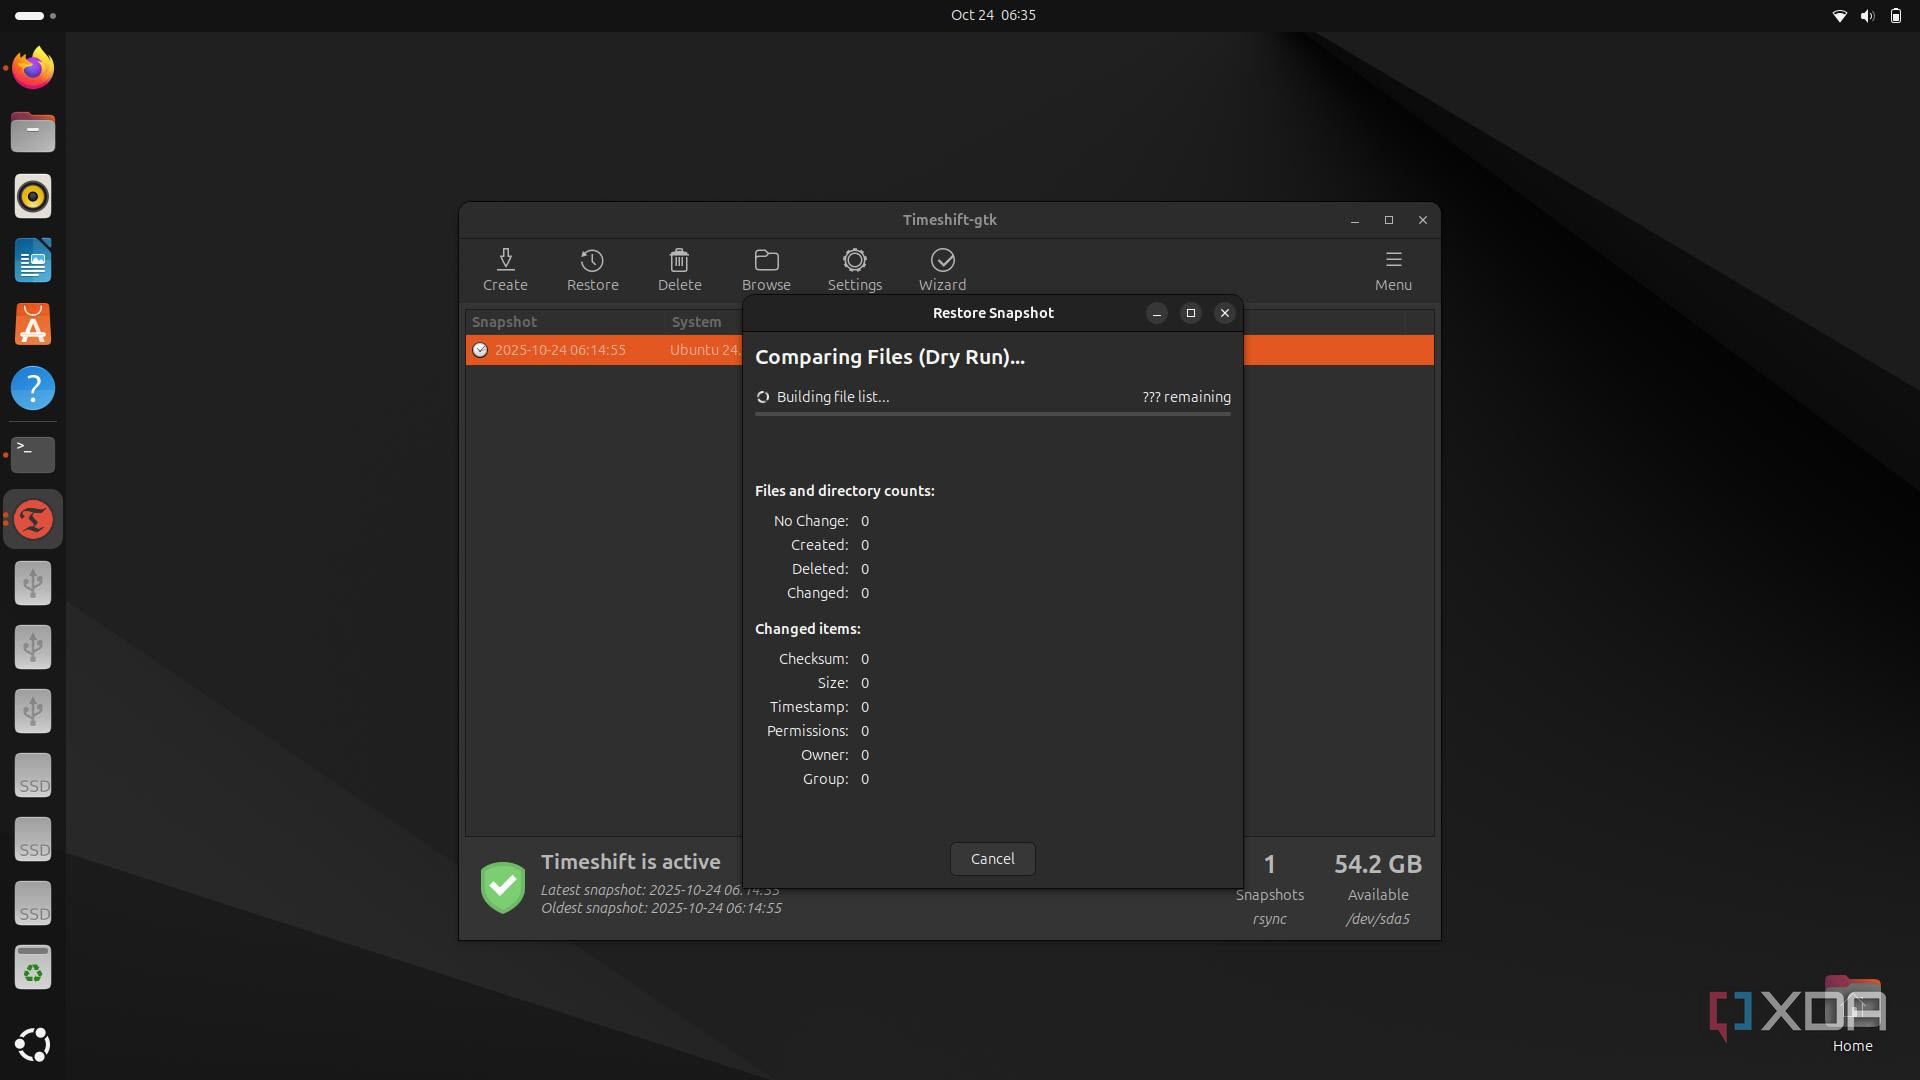
Task: Close the Restore Snapshot dialog
Action: [x=1224, y=313]
